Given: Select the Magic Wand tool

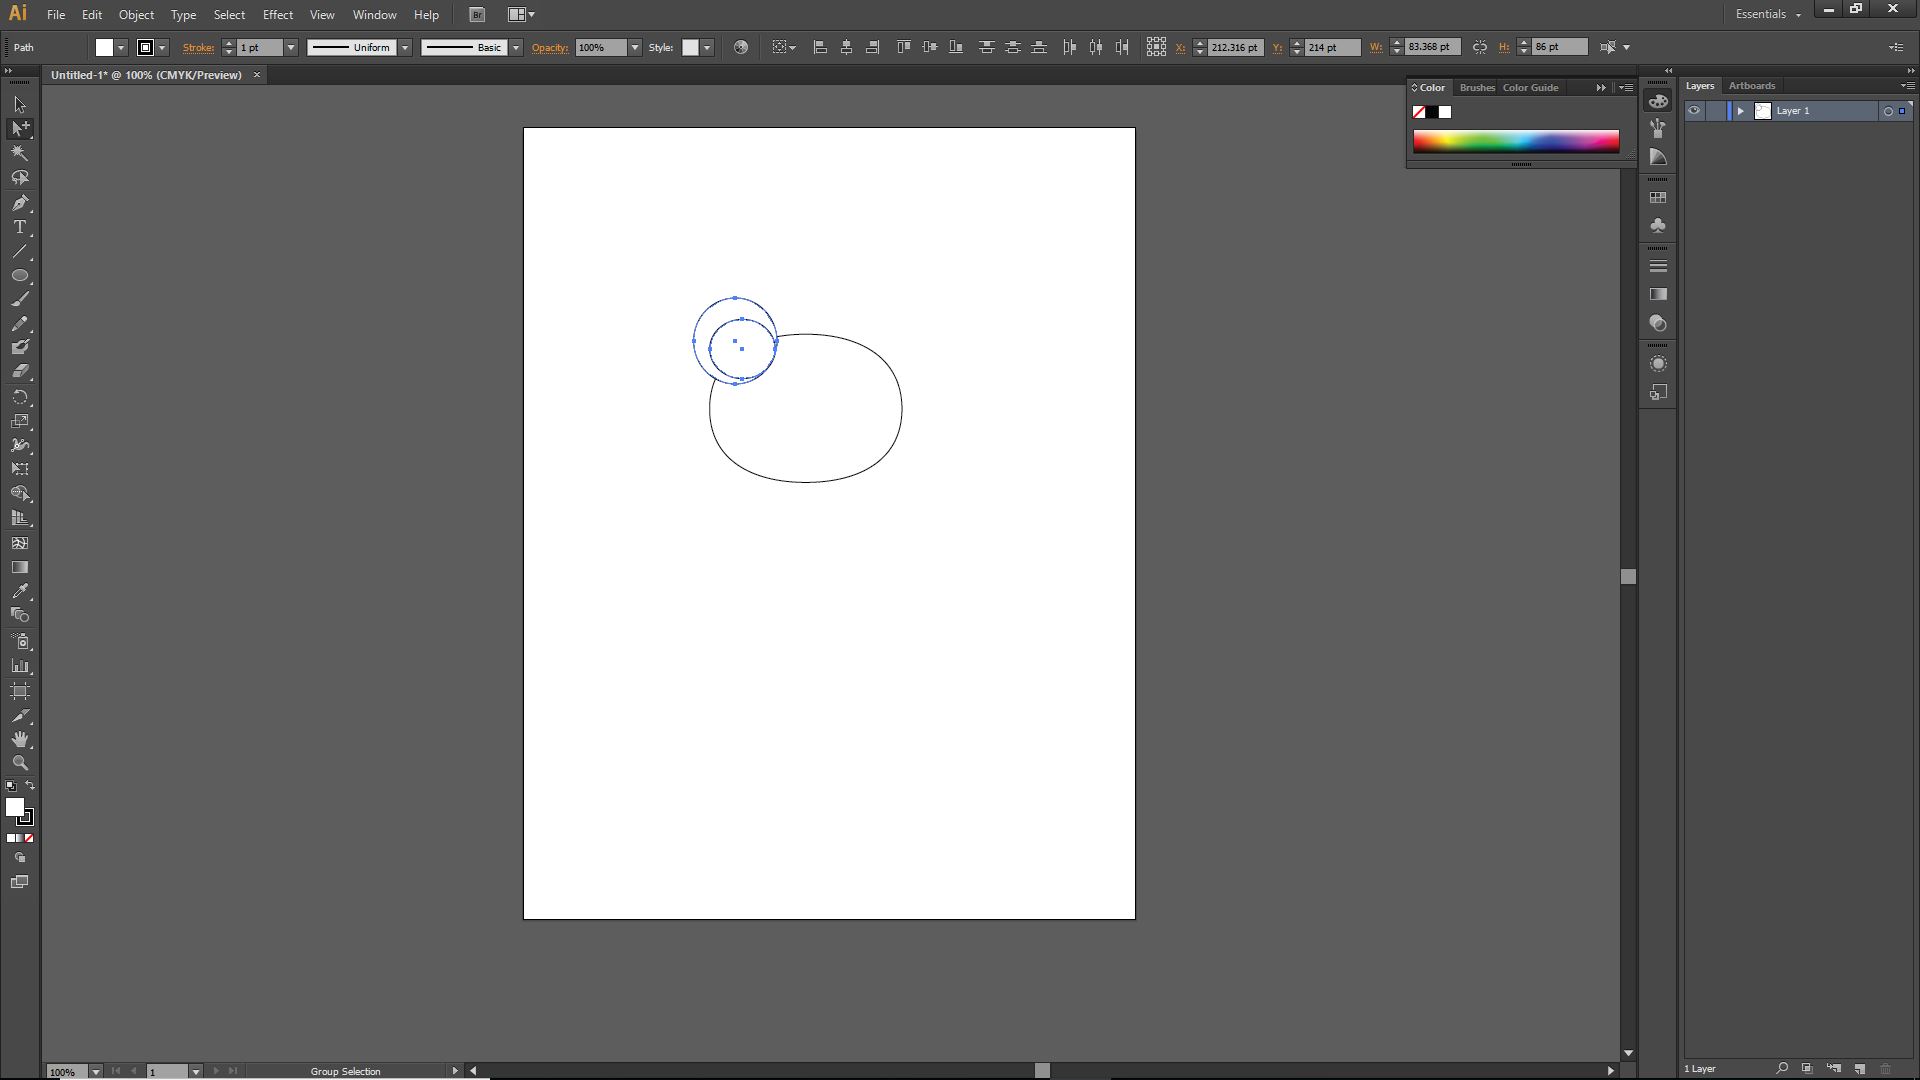Looking at the screenshot, I should click(20, 153).
